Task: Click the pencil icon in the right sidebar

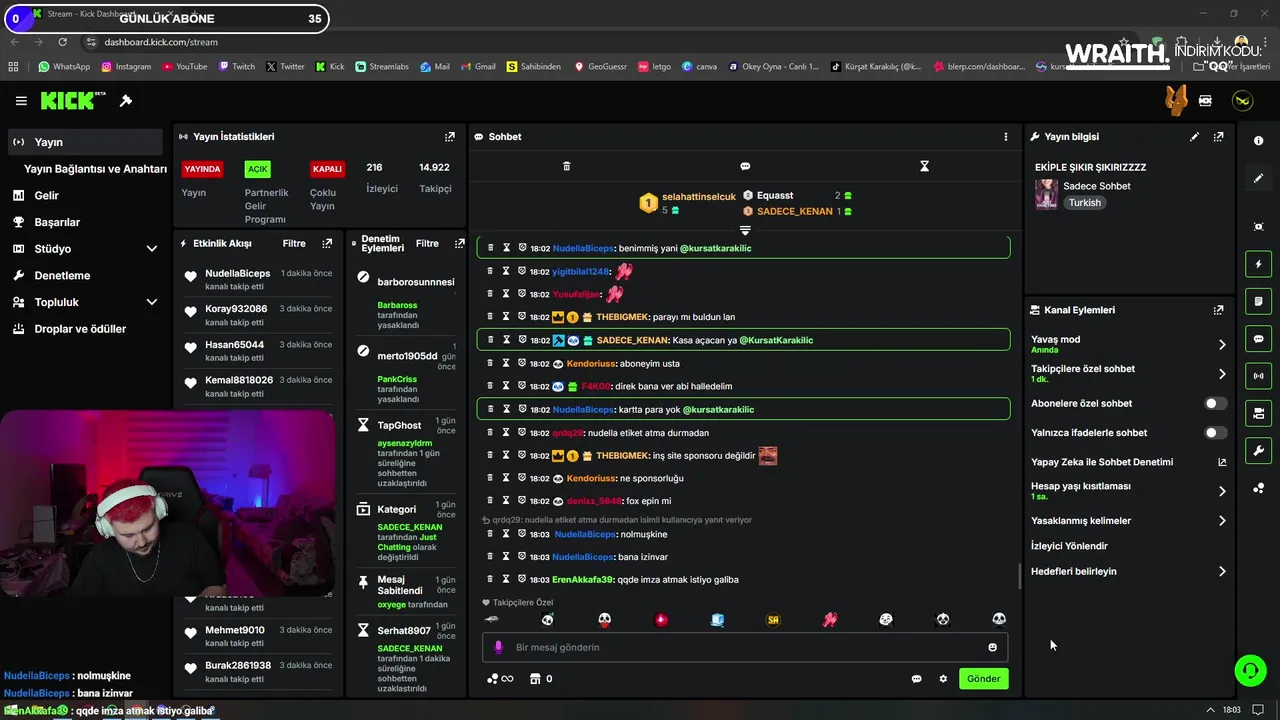Action: [1258, 178]
